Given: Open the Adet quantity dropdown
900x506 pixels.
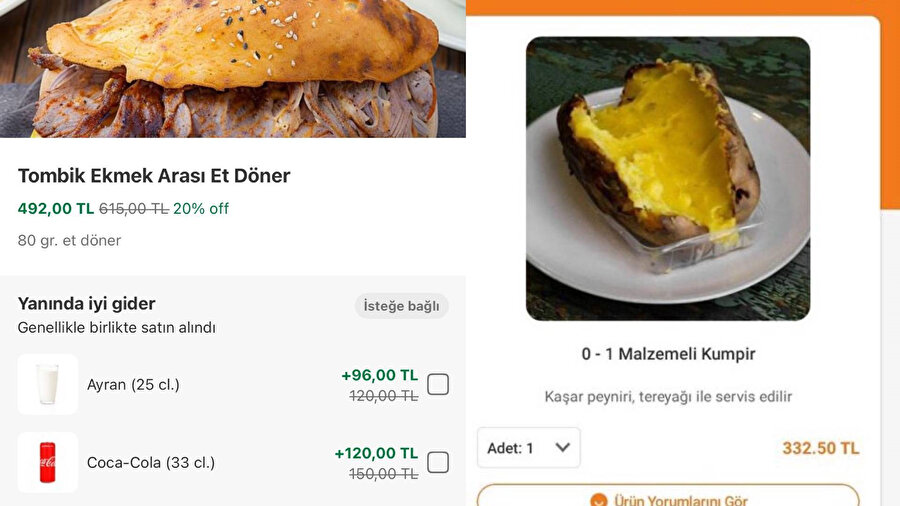Looking at the screenshot, I should (x=528, y=448).
